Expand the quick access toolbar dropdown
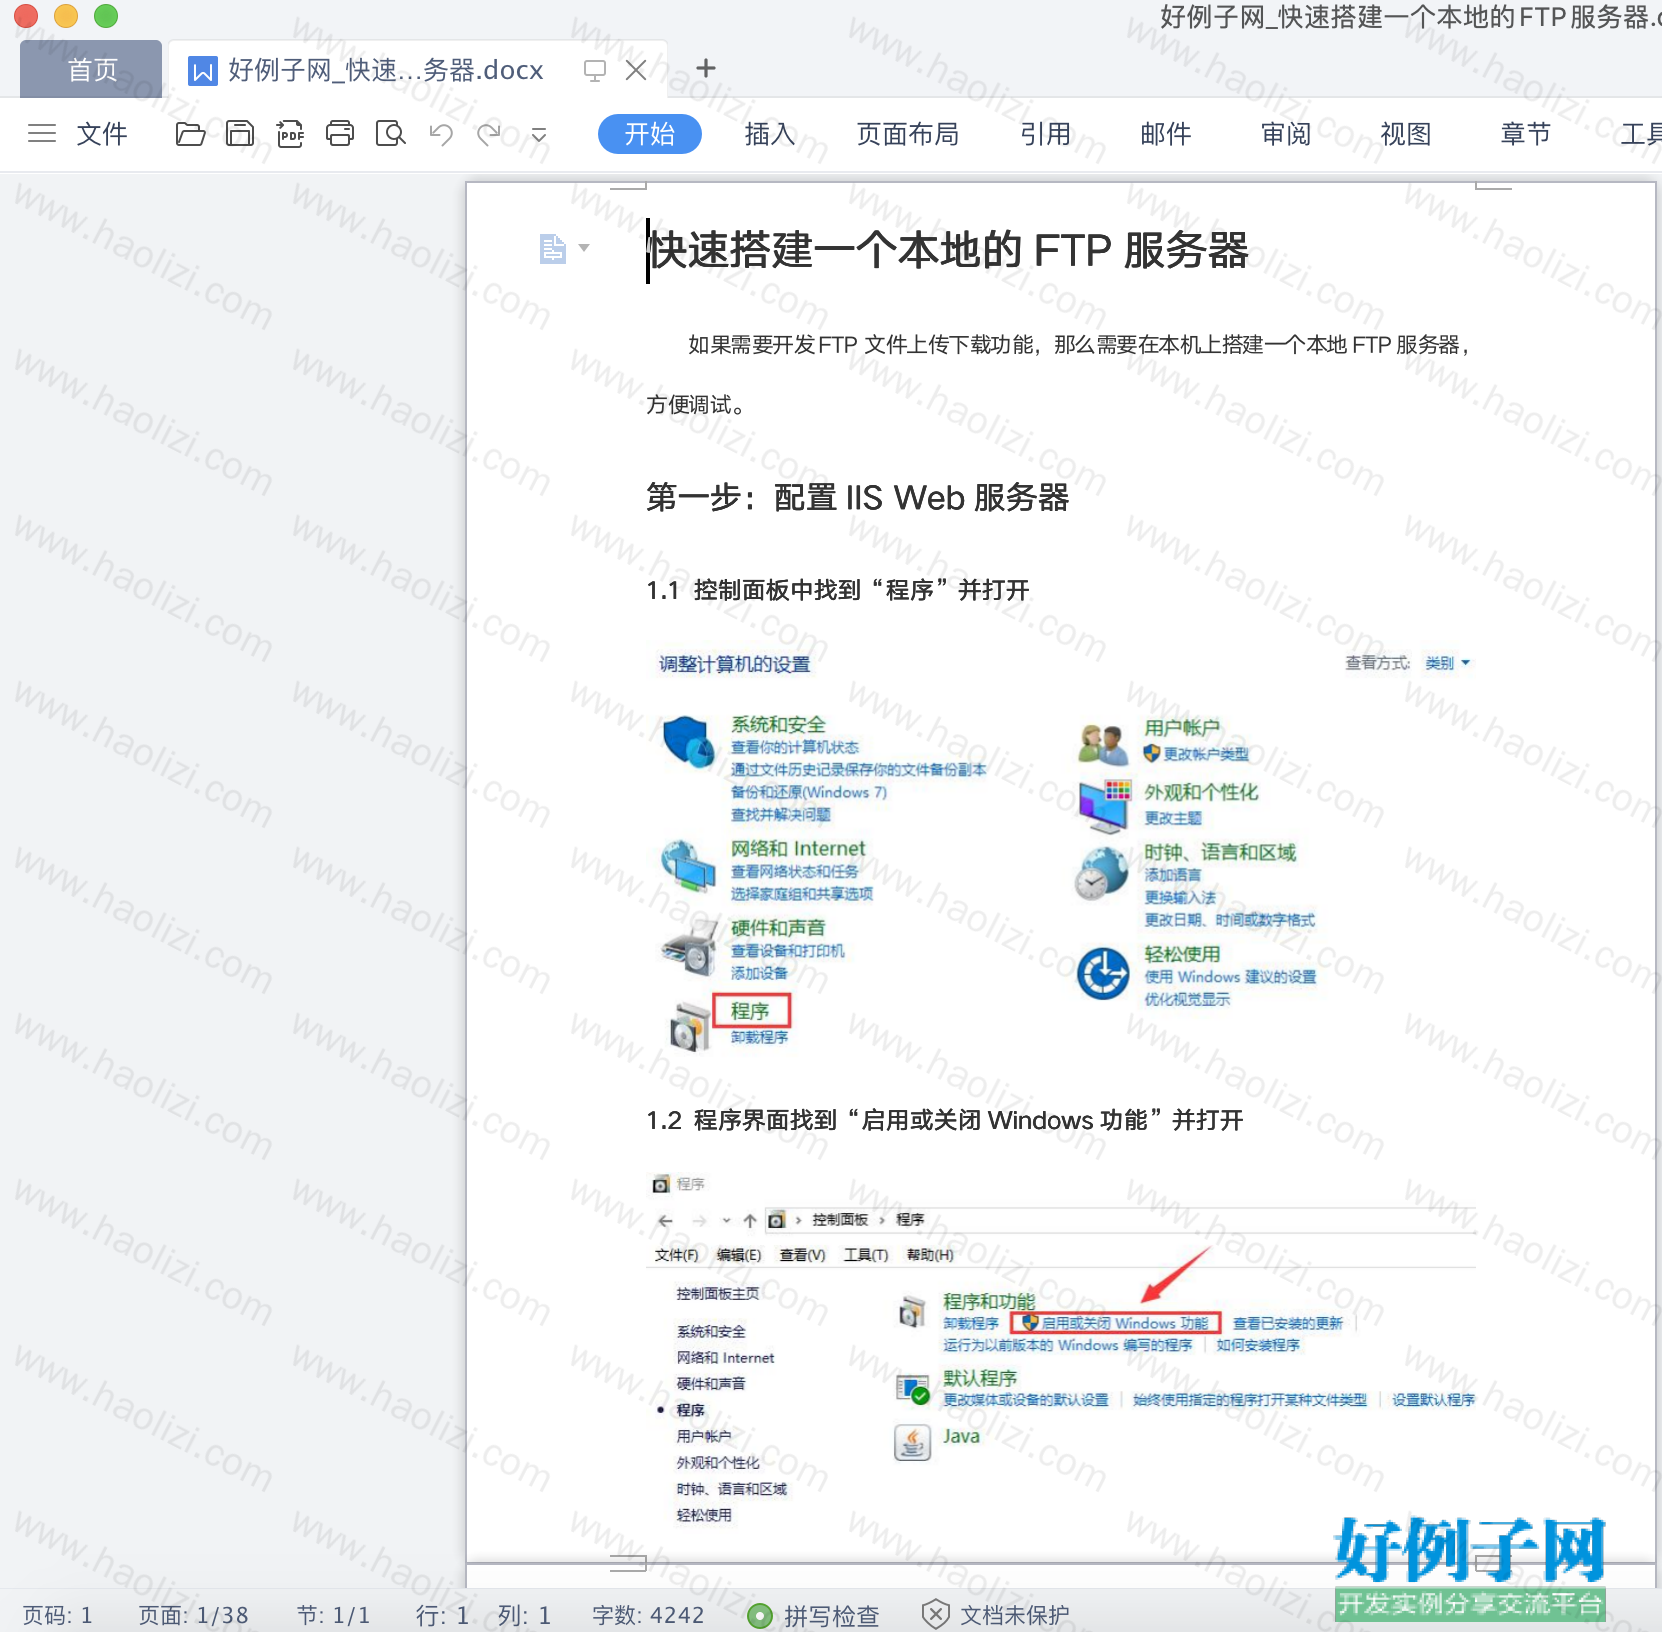This screenshot has width=1662, height=1632. click(x=539, y=135)
